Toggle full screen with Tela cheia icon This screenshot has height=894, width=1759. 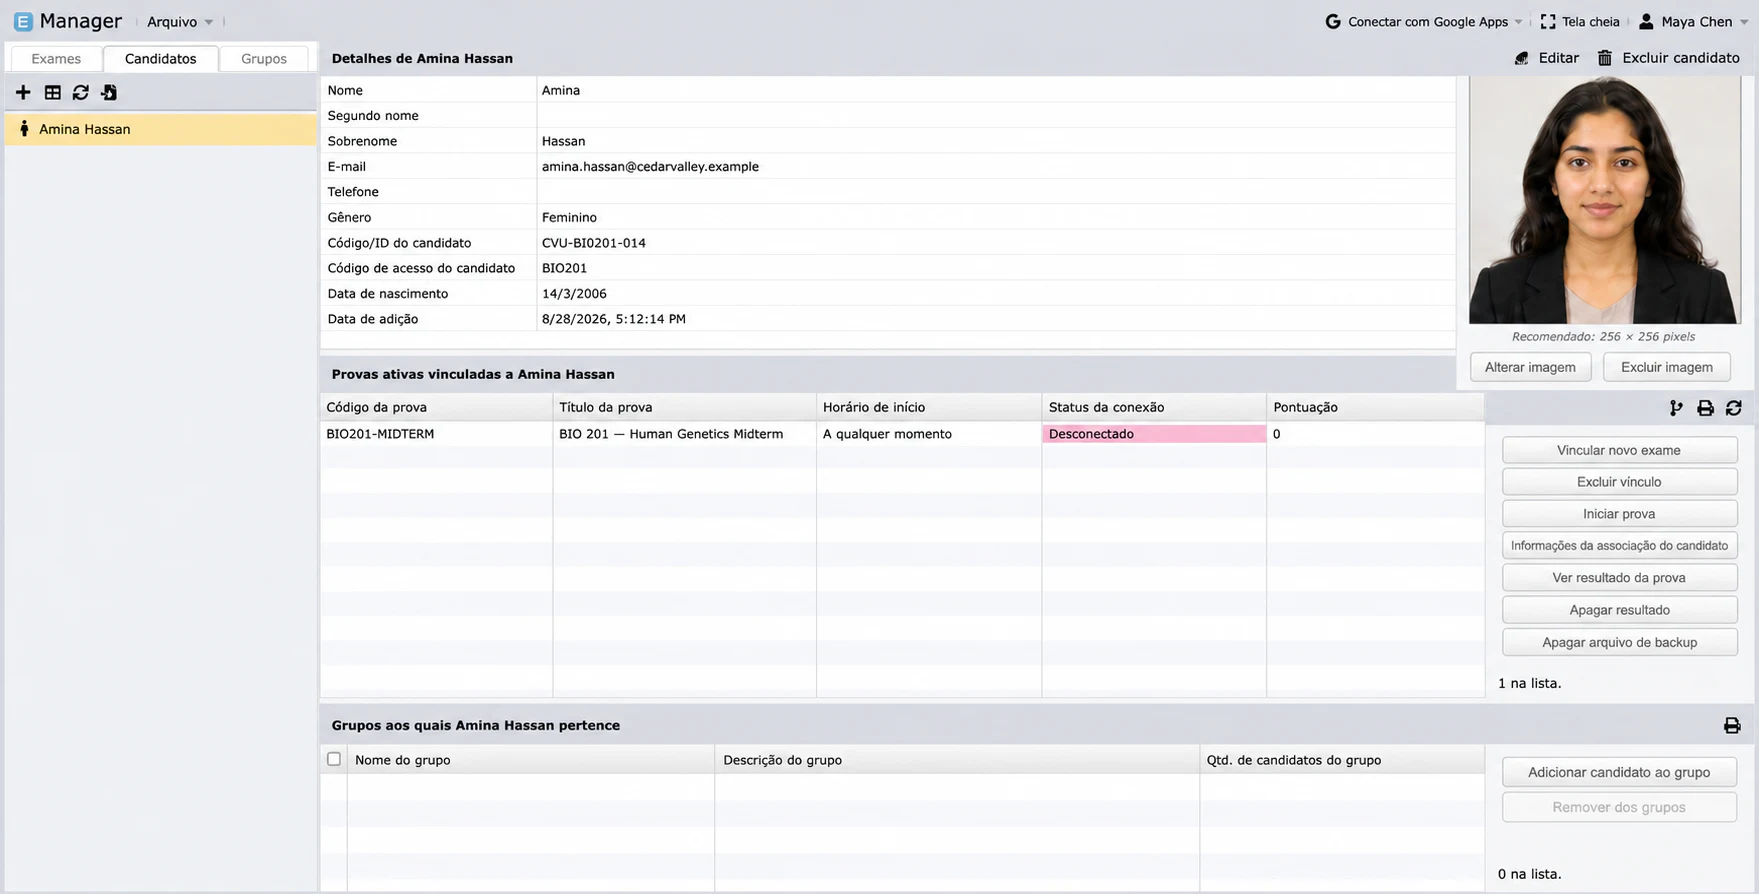coord(1548,21)
